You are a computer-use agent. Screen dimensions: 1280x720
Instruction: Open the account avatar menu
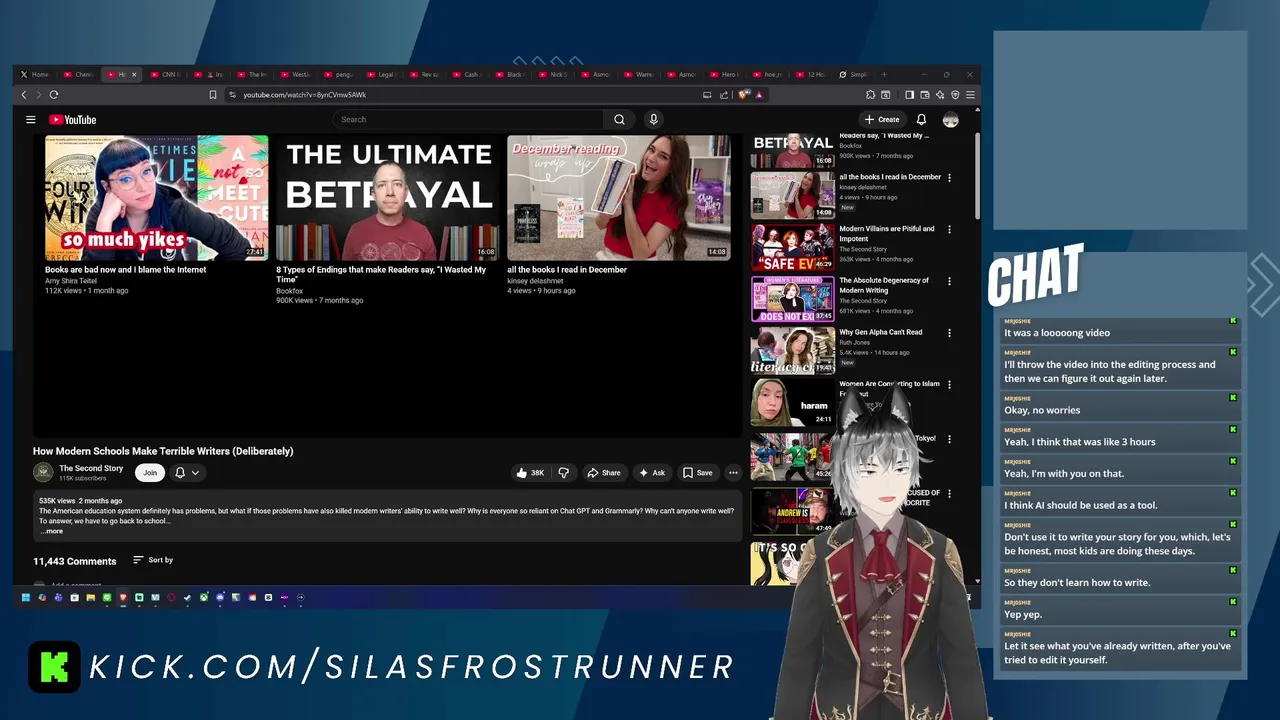point(950,119)
